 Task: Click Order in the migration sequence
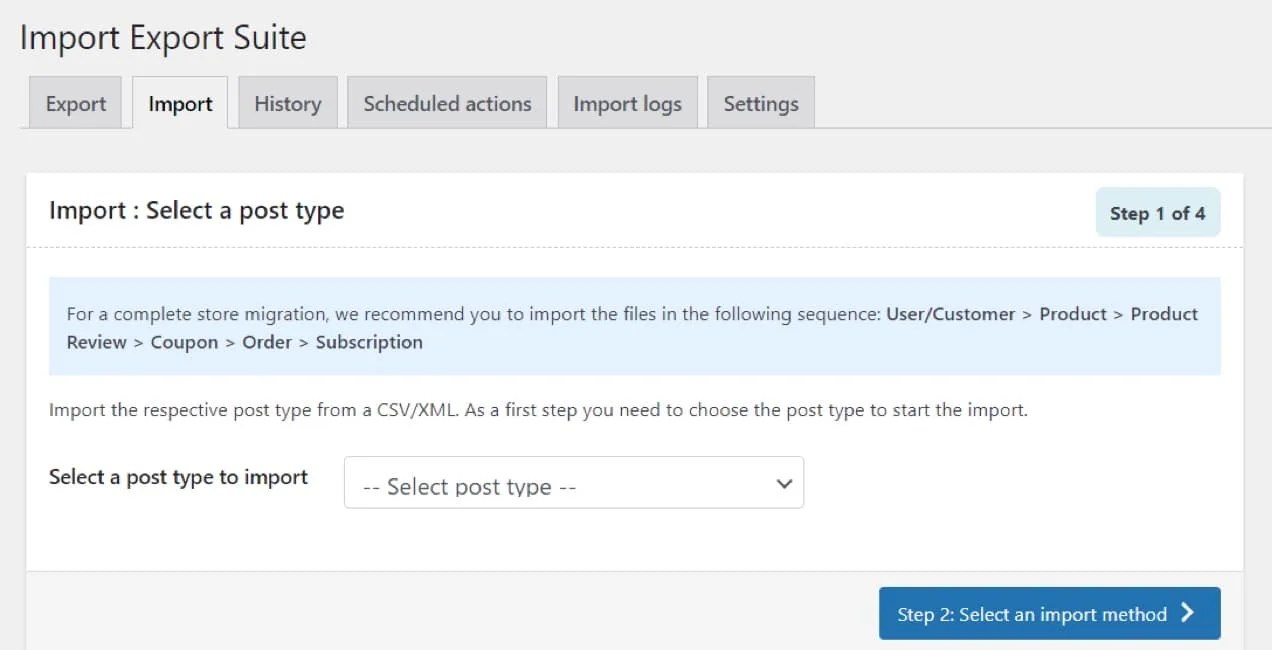coord(267,342)
